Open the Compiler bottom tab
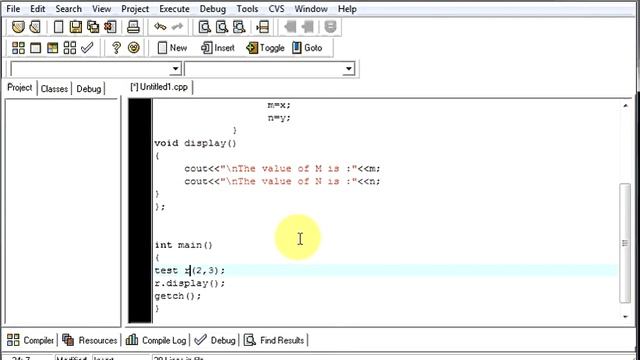The image size is (640, 360). pos(30,340)
